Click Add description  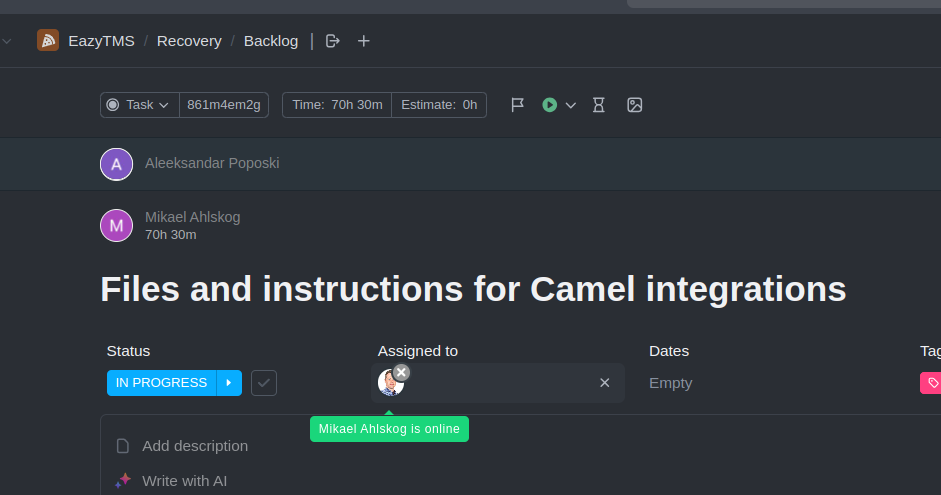195,446
